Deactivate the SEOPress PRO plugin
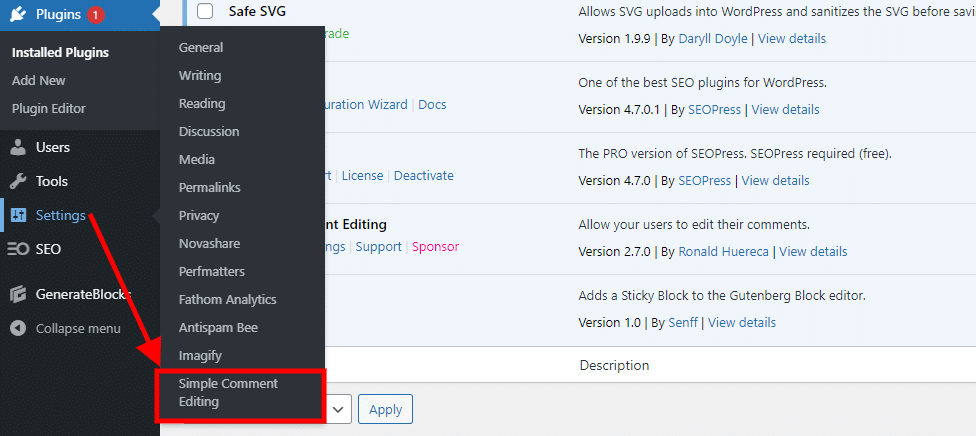This screenshot has width=976, height=436. [423, 176]
